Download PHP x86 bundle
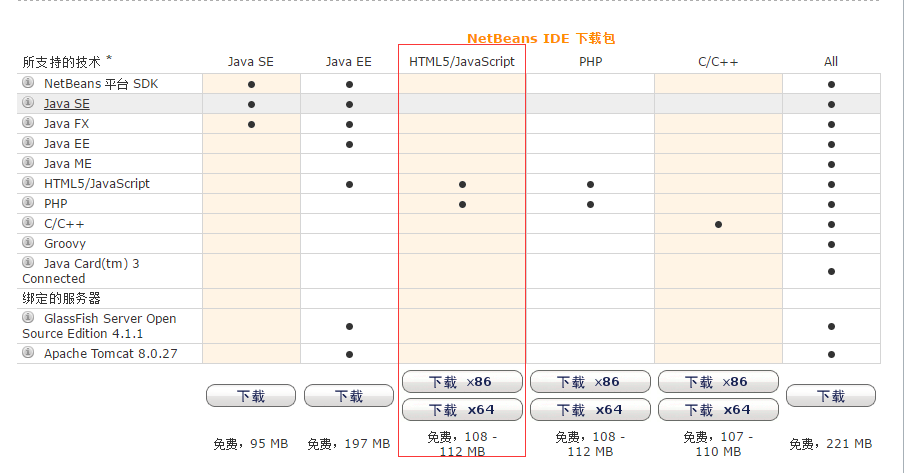 (x=590, y=382)
